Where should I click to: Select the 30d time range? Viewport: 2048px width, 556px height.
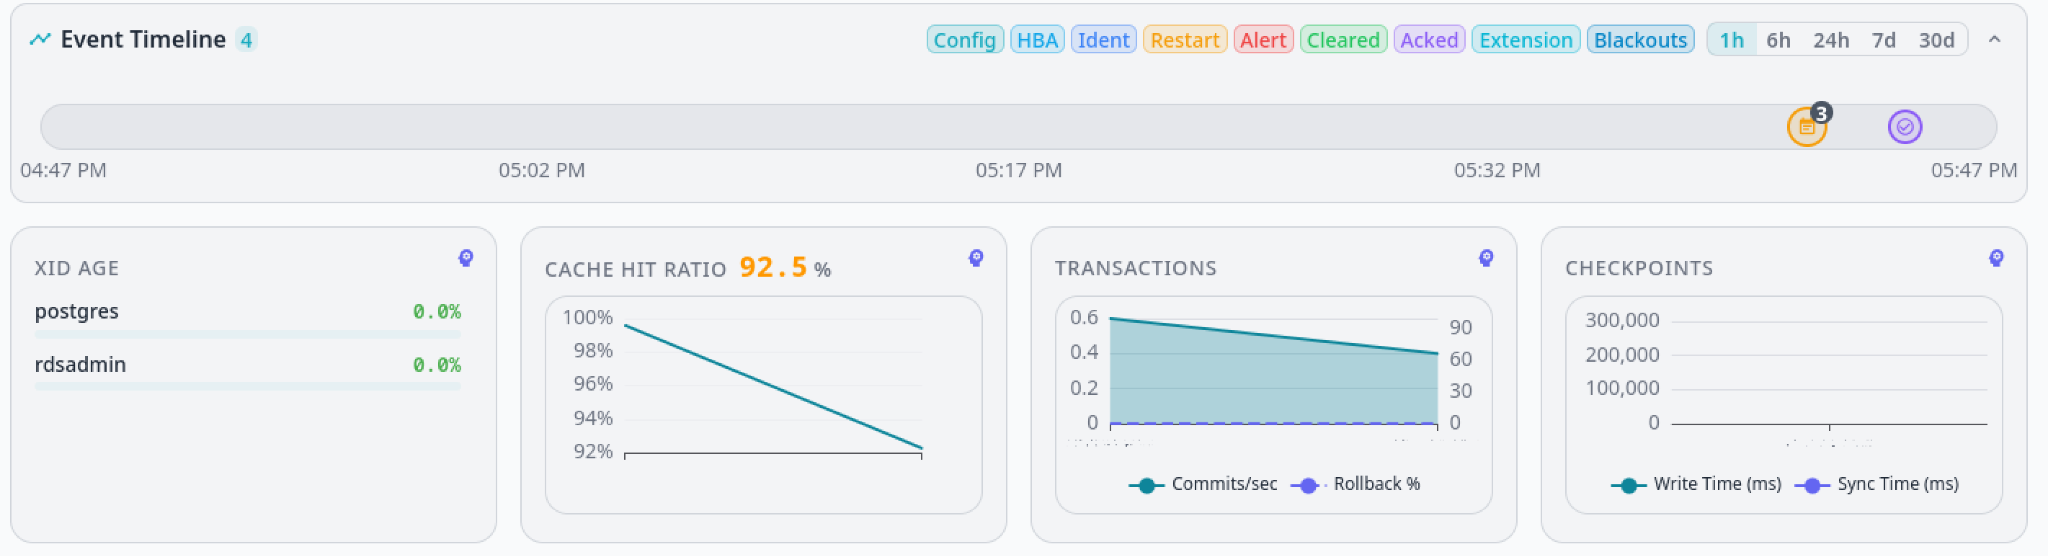(x=1936, y=40)
